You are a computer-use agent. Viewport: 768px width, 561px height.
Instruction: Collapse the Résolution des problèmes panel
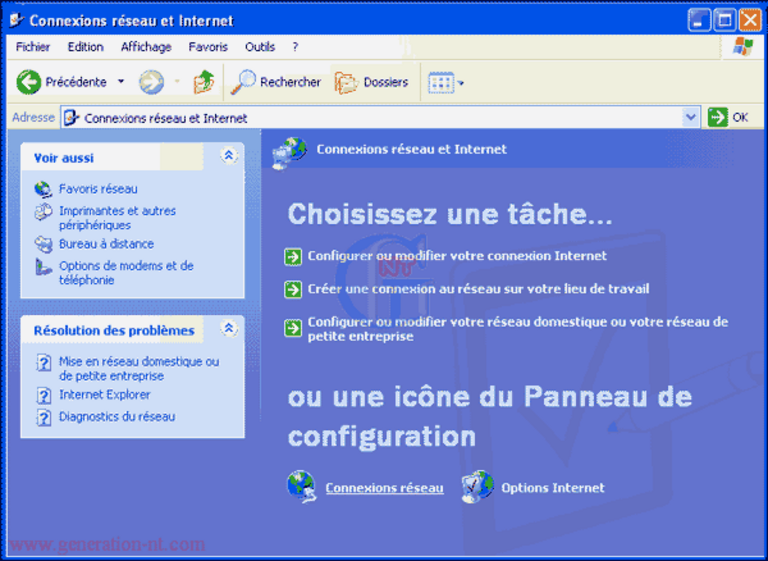228,328
